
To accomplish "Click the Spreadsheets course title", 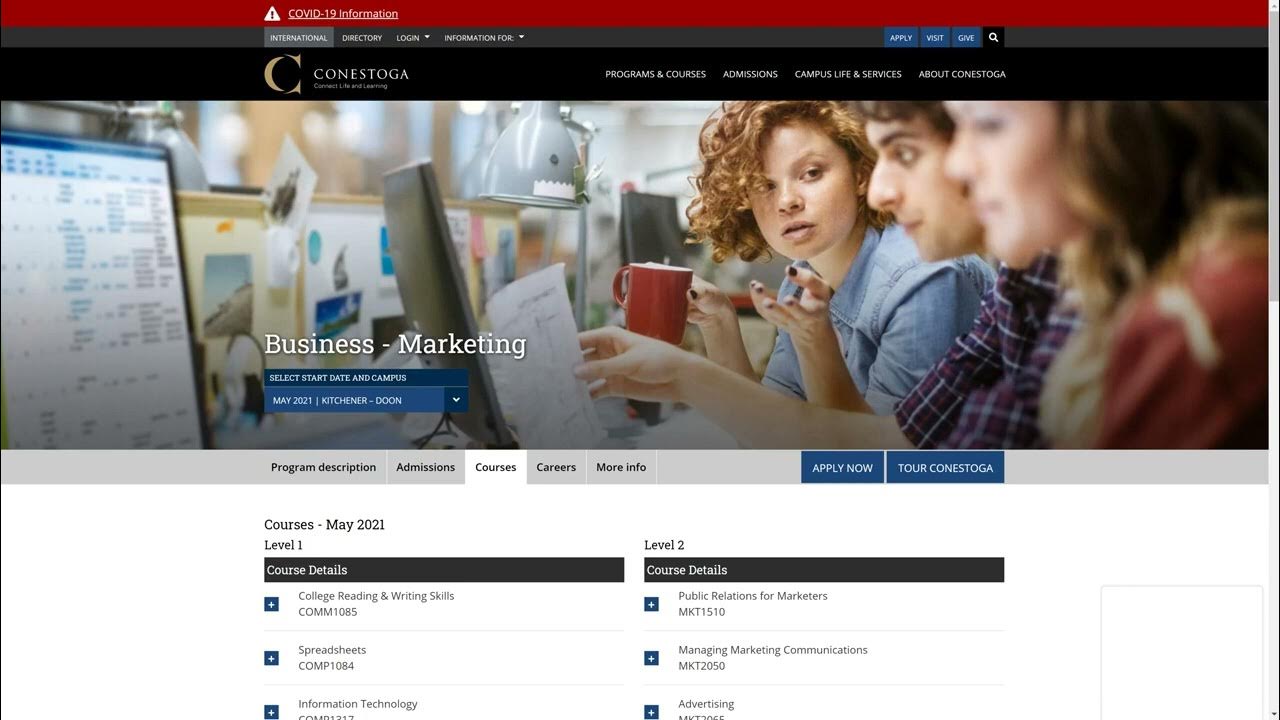I will (x=332, y=650).
